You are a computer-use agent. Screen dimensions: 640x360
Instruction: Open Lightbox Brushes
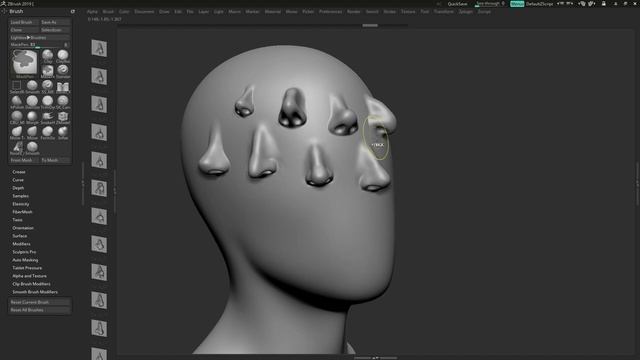[x=40, y=38]
